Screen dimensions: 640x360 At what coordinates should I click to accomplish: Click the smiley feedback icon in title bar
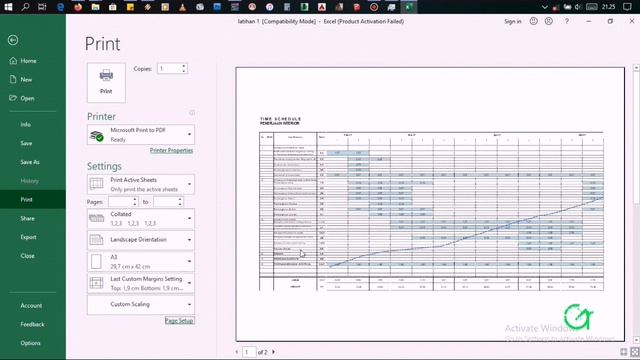point(533,21)
